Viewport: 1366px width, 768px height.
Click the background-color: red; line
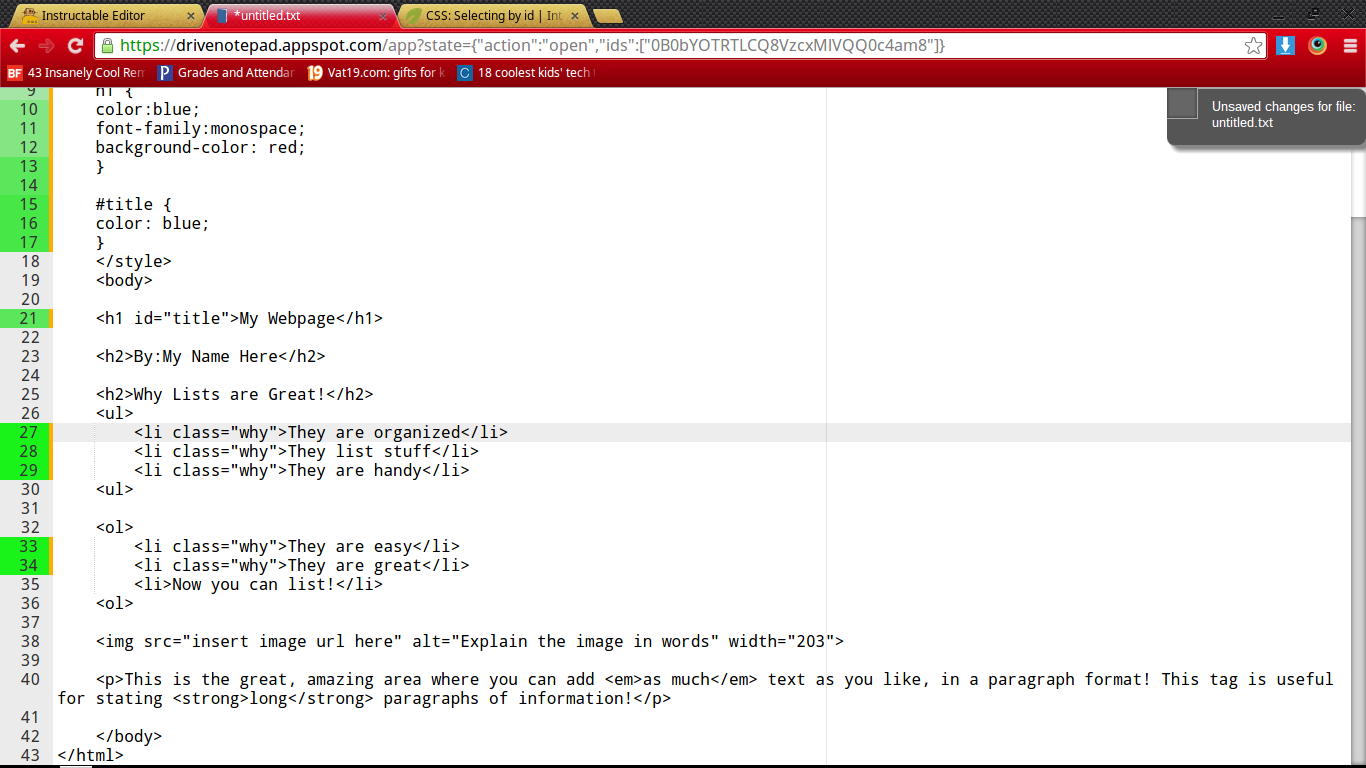(200, 147)
